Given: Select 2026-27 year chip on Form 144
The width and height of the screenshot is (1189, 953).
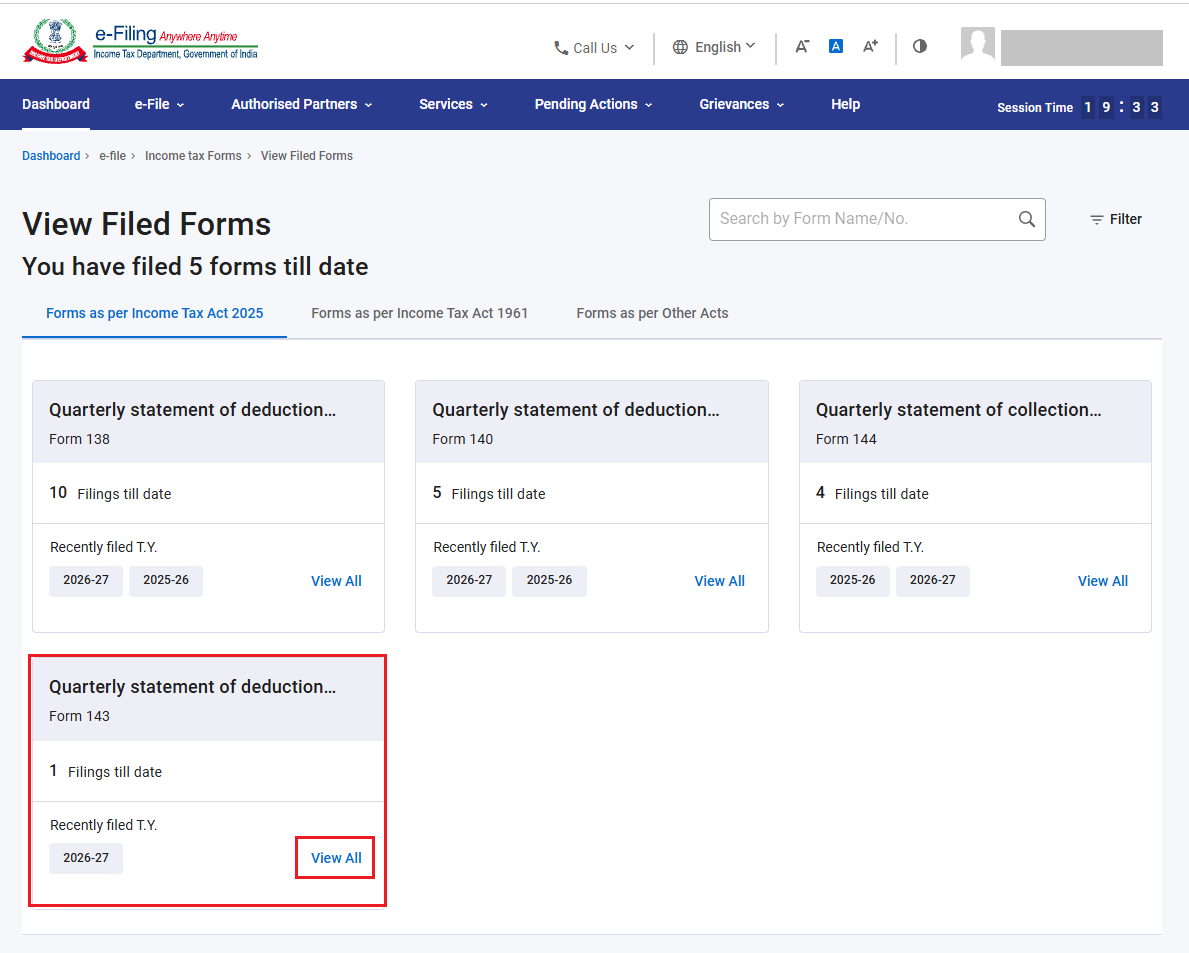Looking at the screenshot, I should 933,580.
